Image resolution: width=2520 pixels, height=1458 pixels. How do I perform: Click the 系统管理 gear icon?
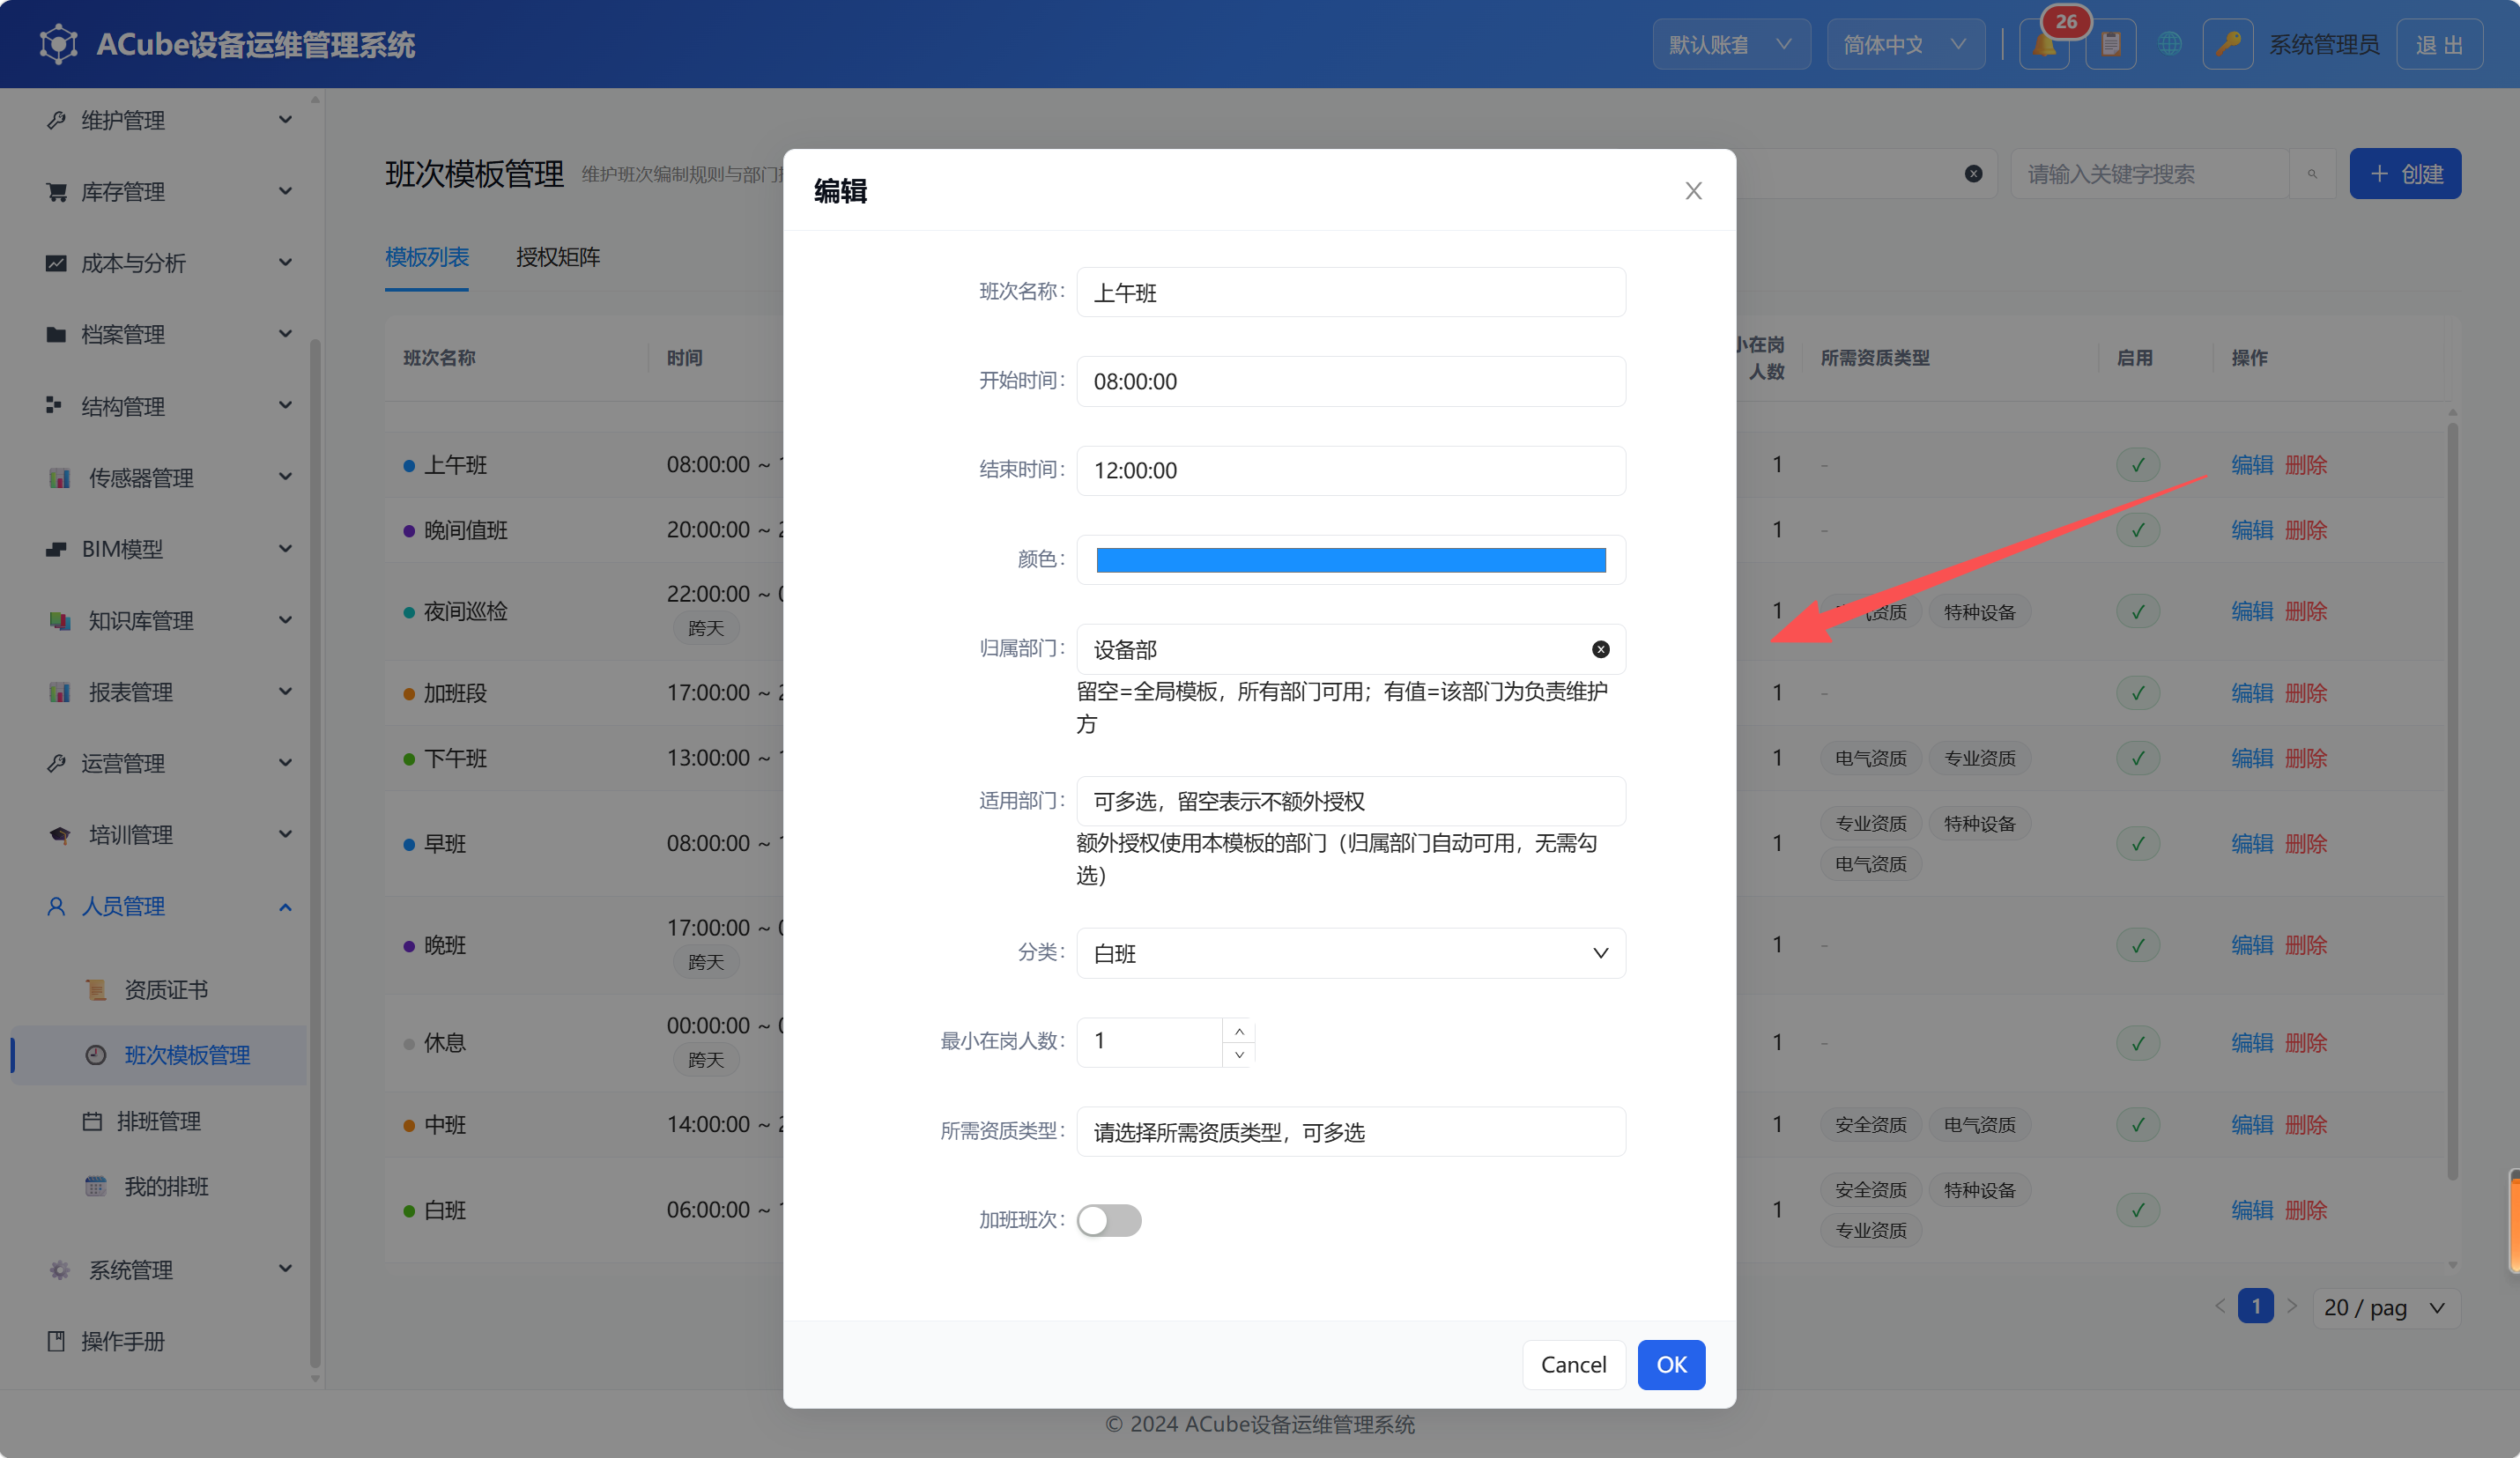point(60,1270)
